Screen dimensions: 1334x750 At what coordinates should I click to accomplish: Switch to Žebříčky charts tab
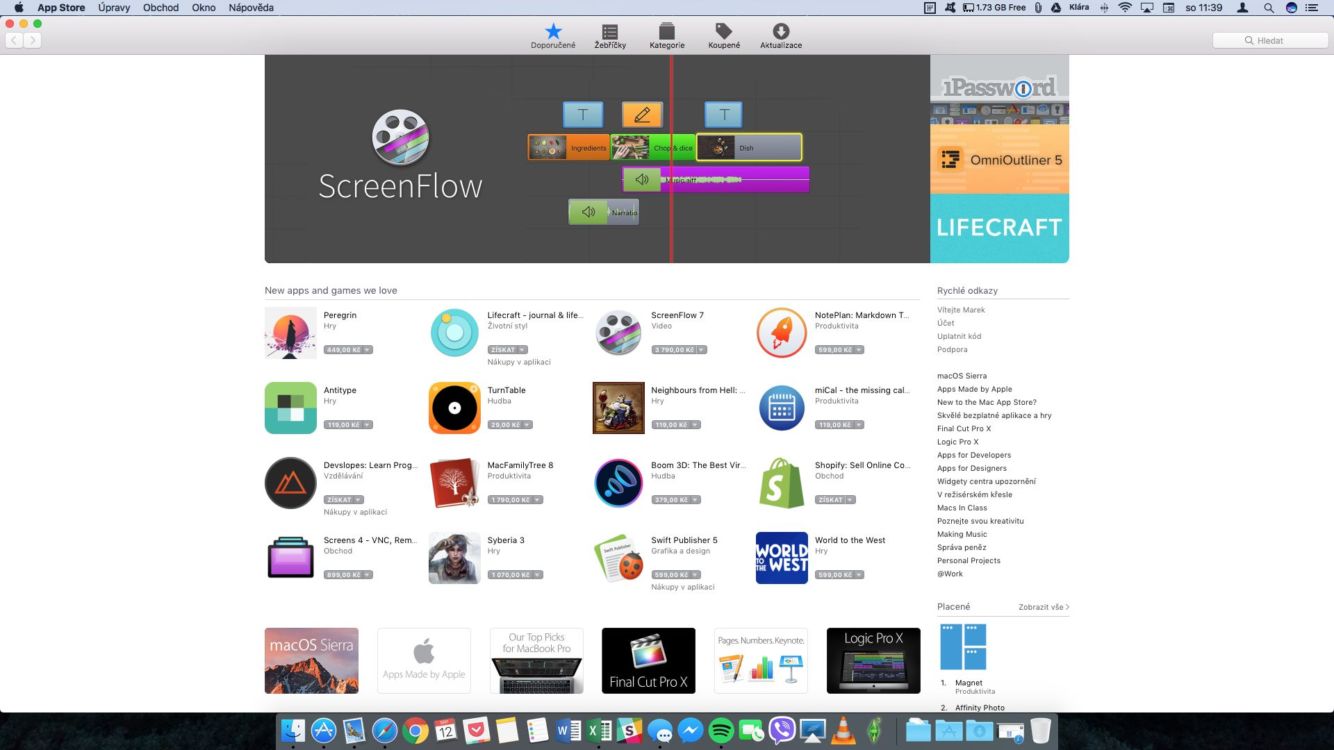609,36
